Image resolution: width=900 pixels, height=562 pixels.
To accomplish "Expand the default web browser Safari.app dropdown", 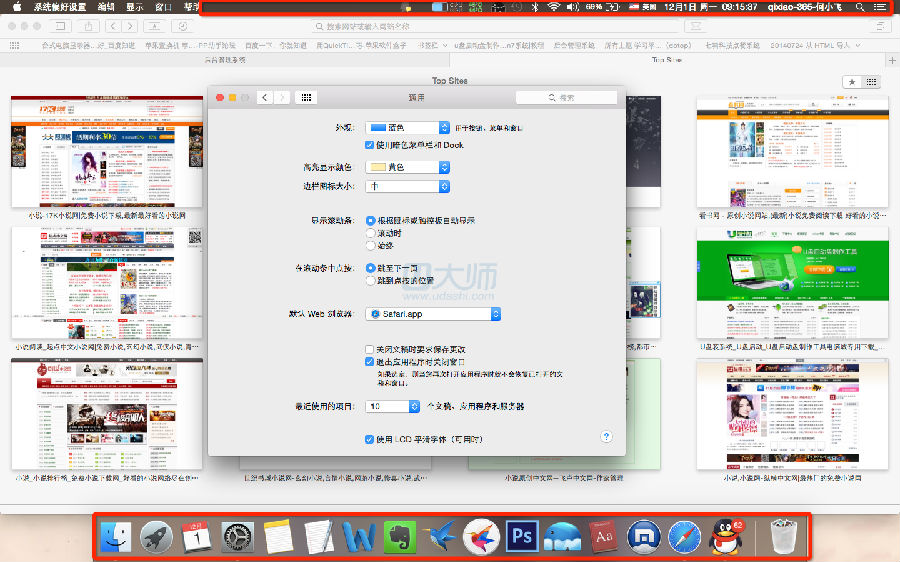I will click(433, 314).
